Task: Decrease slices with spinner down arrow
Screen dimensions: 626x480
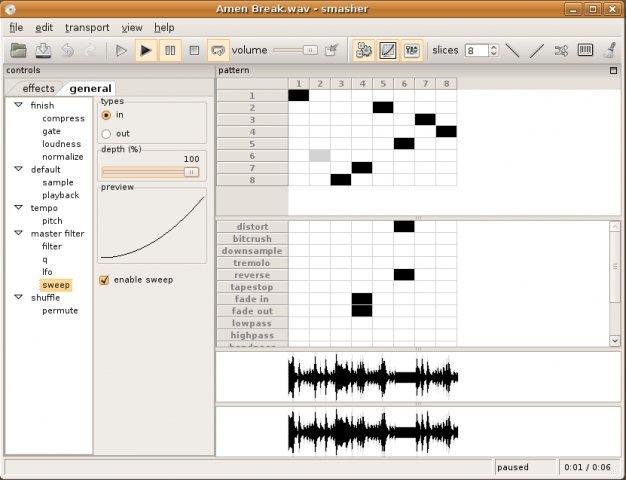Action: [494, 54]
